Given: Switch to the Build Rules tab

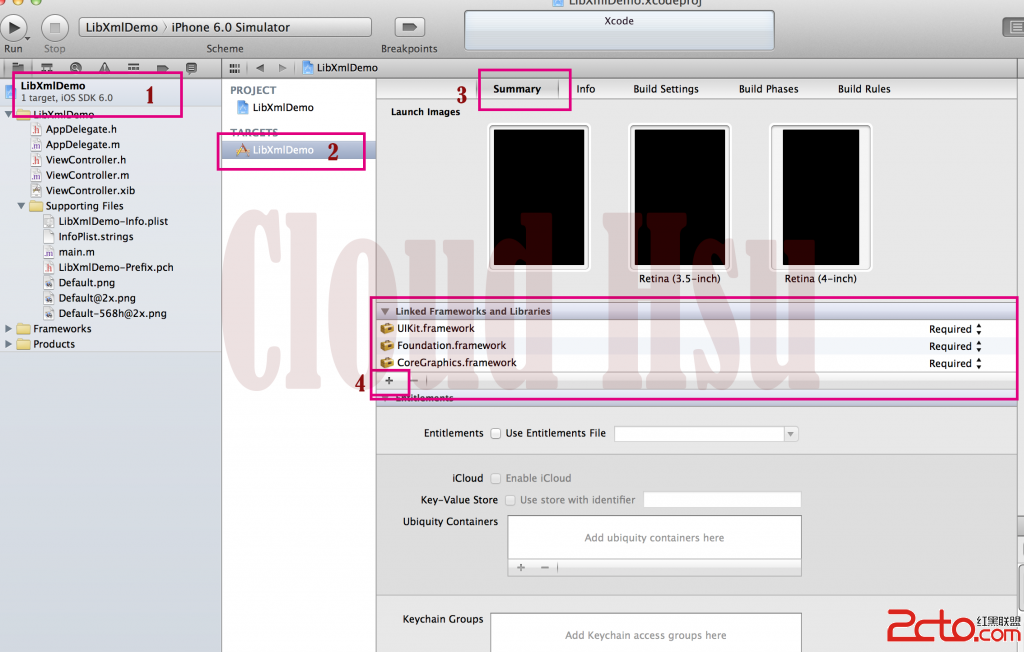Looking at the screenshot, I should (864, 89).
